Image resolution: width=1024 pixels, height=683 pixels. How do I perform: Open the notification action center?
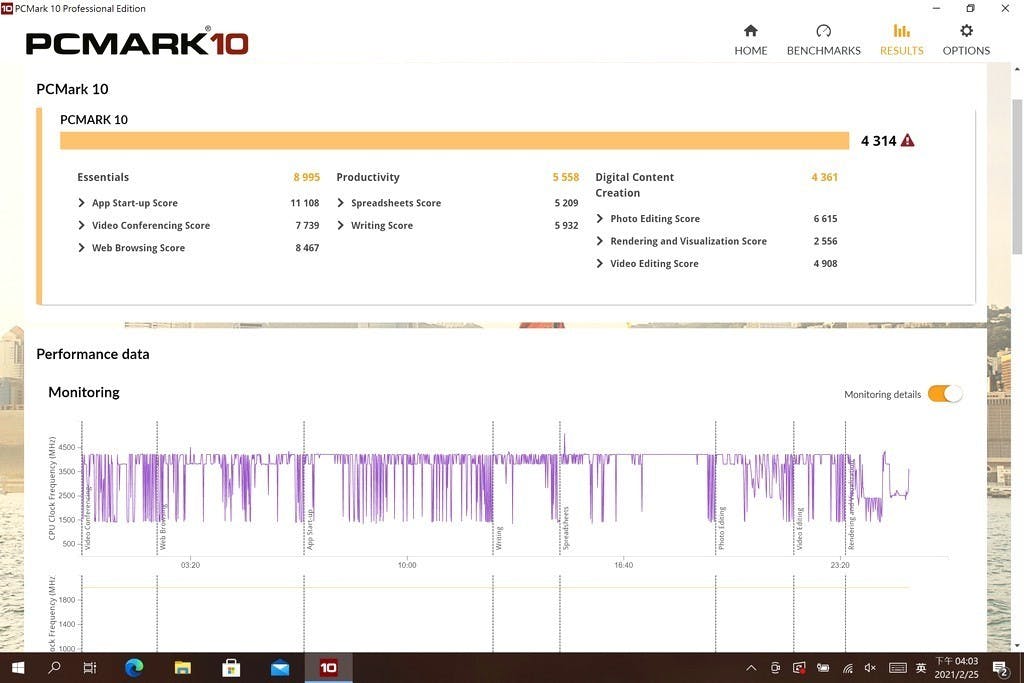[x=999, y=667]
